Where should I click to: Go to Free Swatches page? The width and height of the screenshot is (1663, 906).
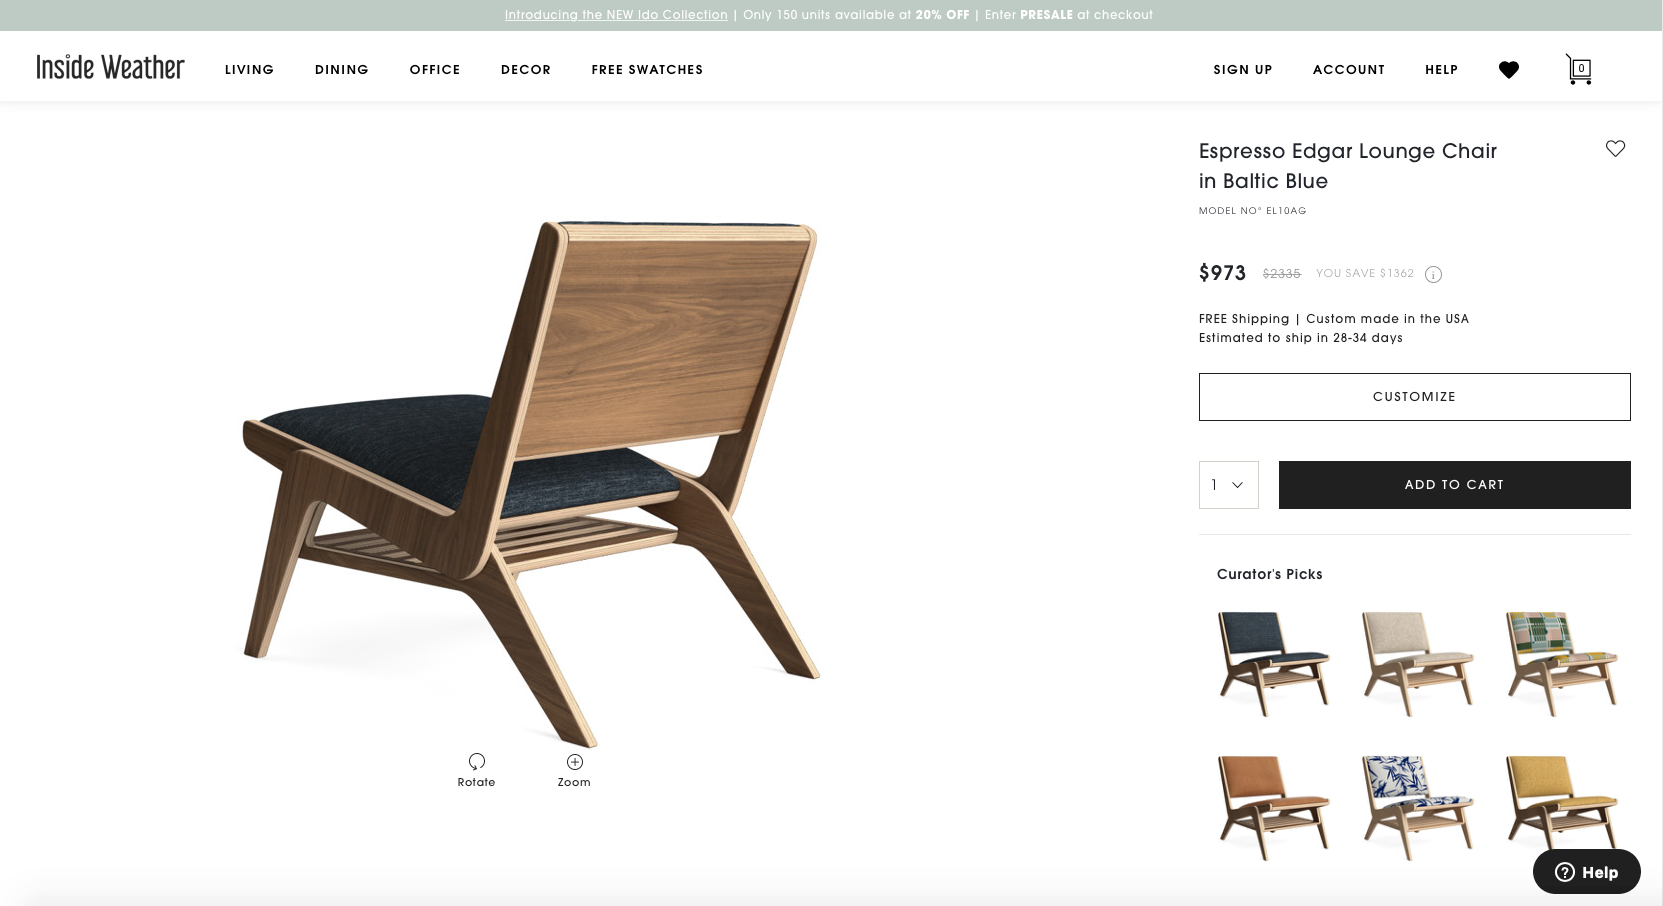tap(647, 70)
